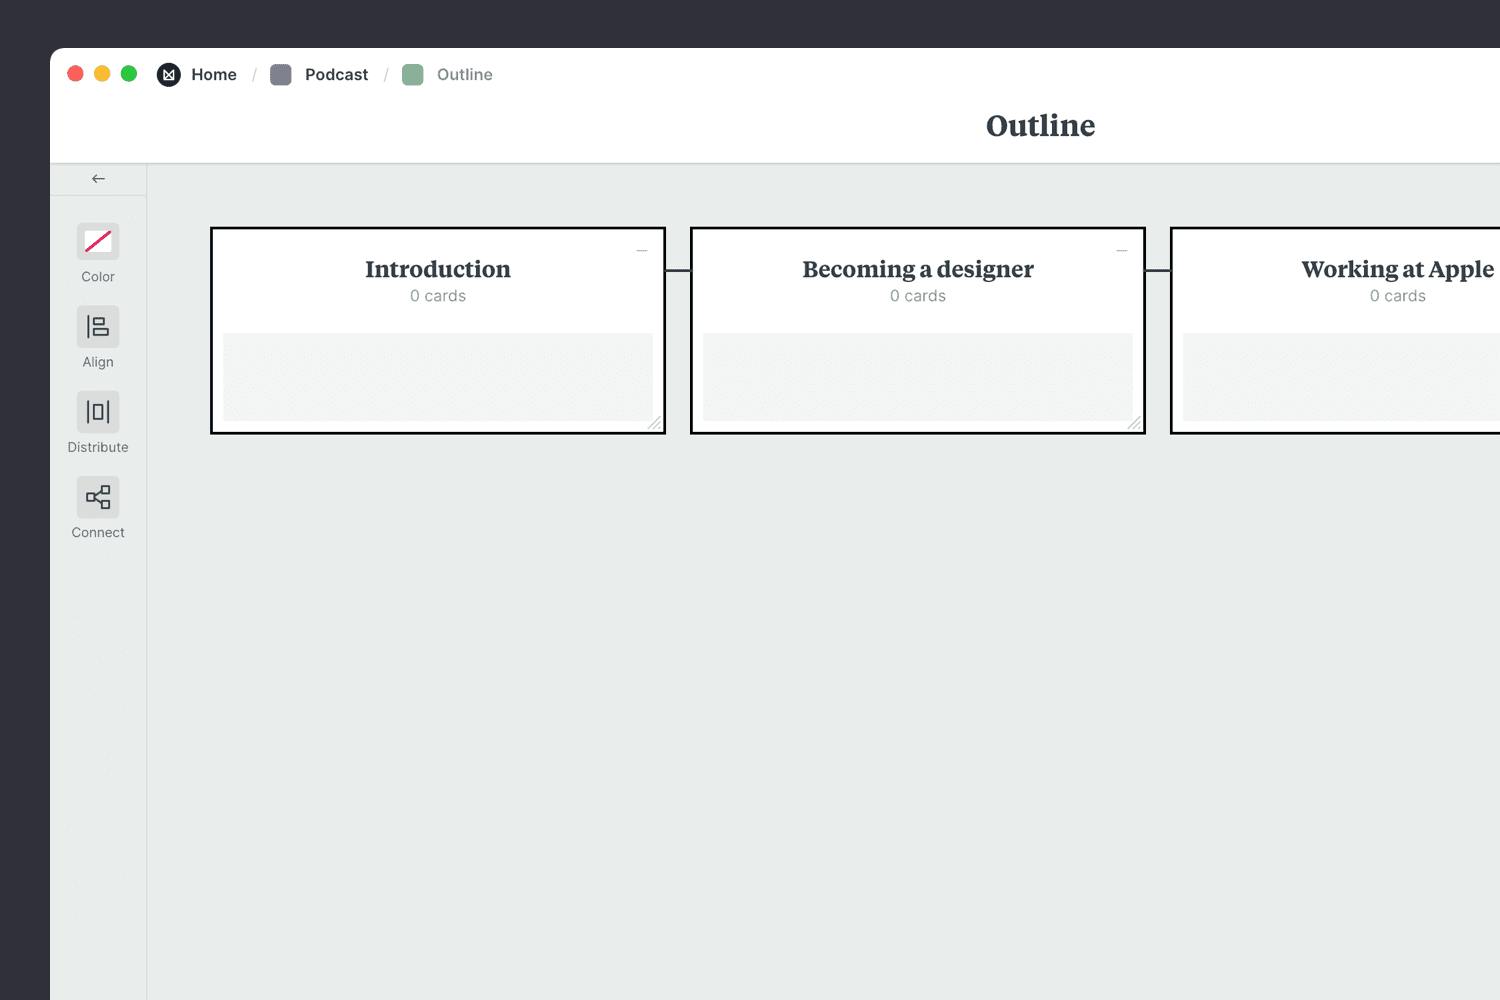The image size is (1500, 1000).
Task: Click the green Outline board icon
Action: point(413,75)
